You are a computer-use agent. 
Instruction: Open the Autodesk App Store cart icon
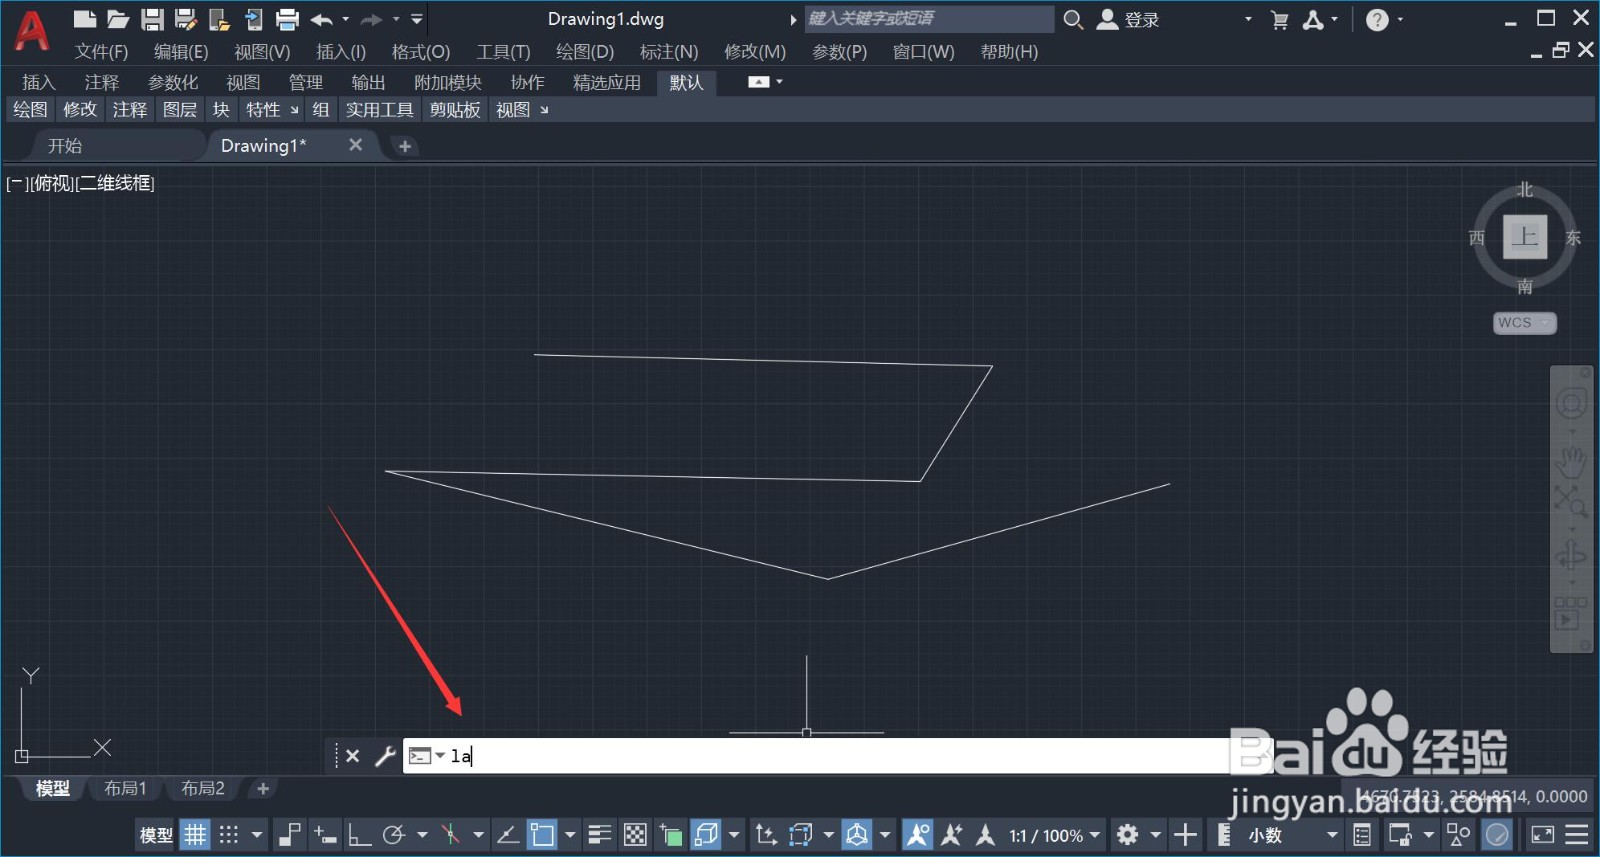tap(1279, 20)
